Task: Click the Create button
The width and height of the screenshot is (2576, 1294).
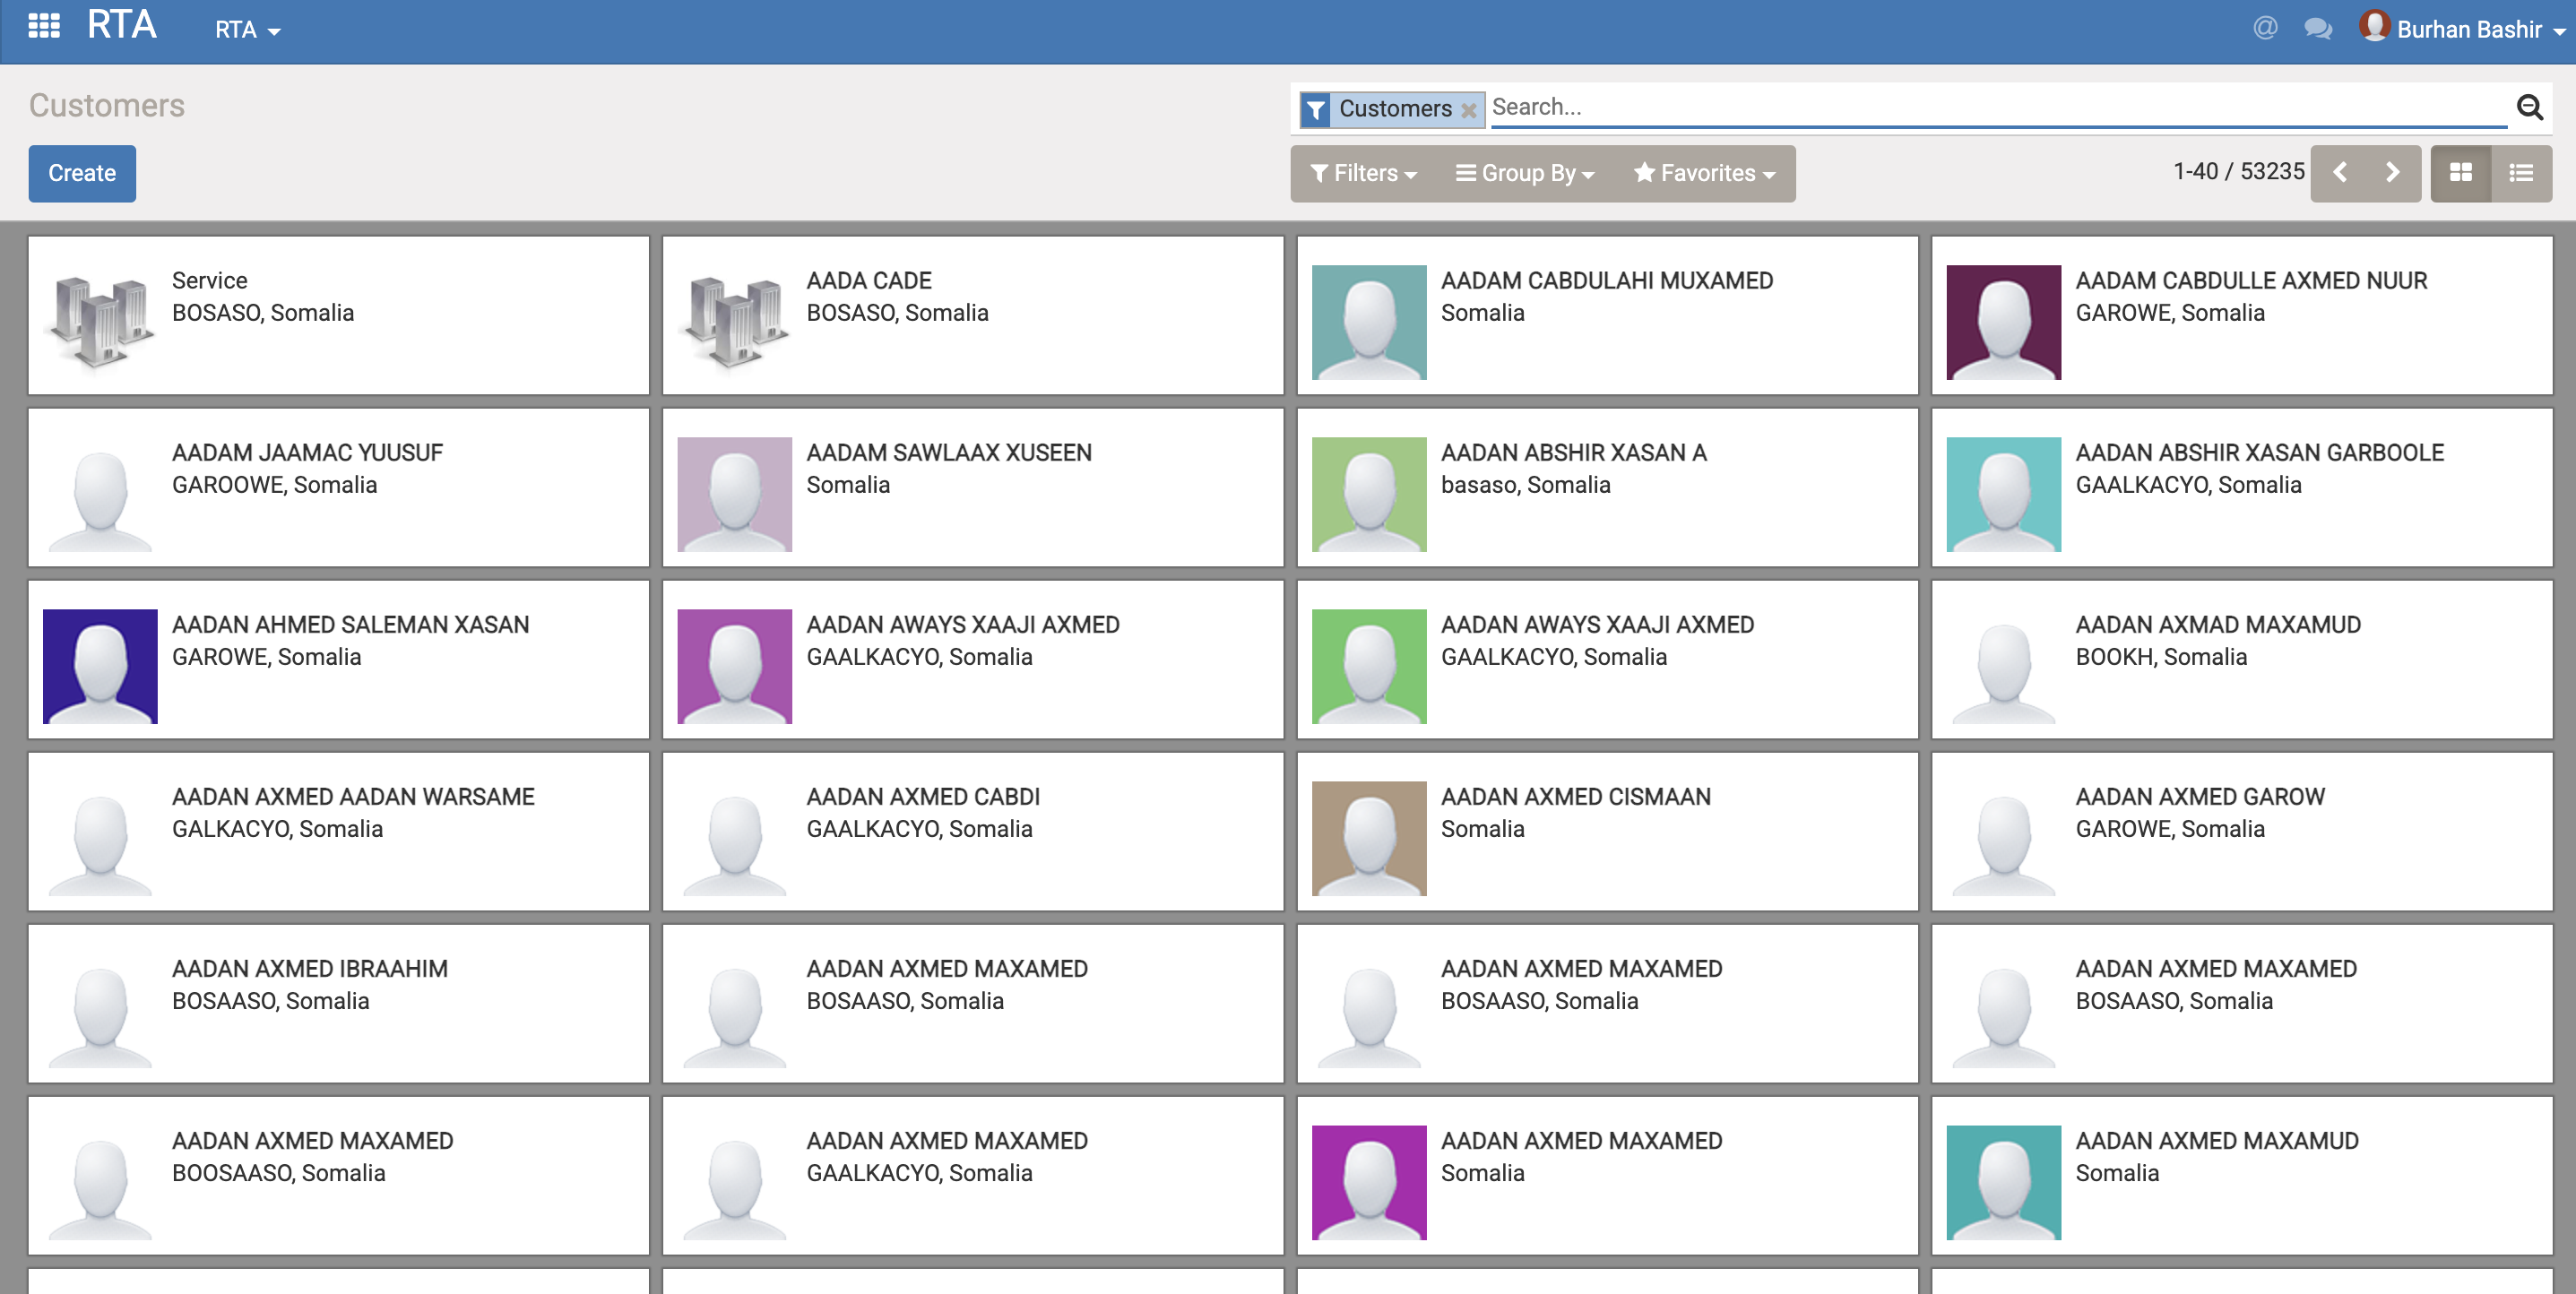Action: pos(82,173)
